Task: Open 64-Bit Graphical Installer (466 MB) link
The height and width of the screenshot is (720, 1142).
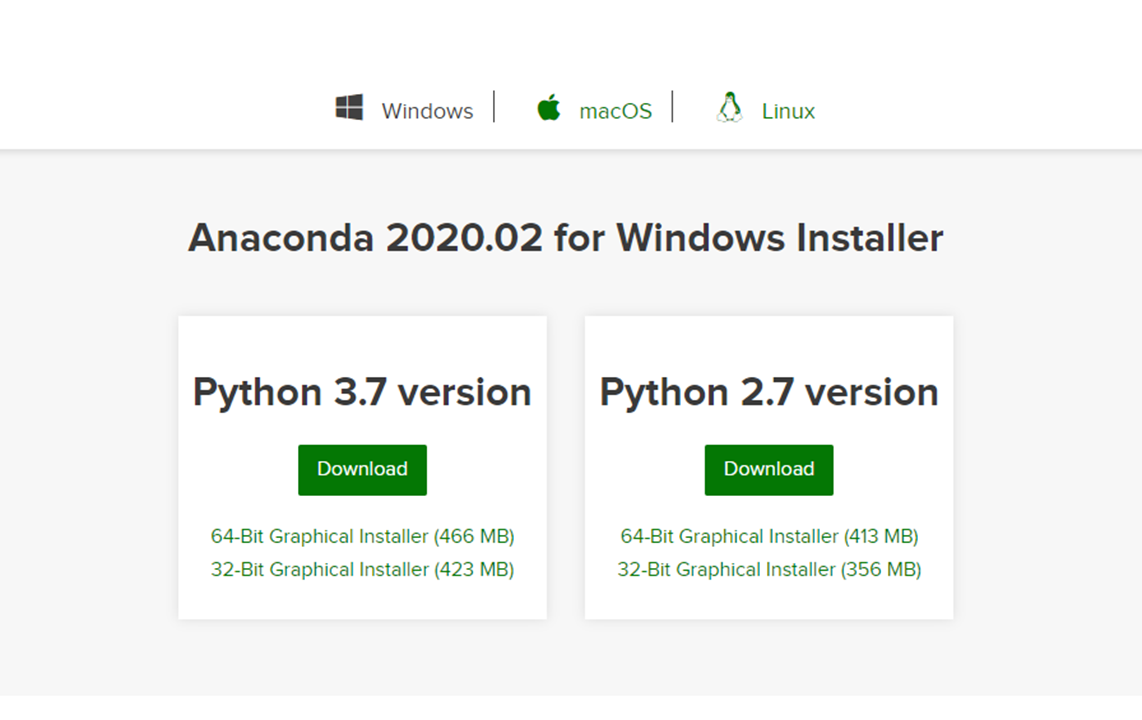Action: point(363,537)
